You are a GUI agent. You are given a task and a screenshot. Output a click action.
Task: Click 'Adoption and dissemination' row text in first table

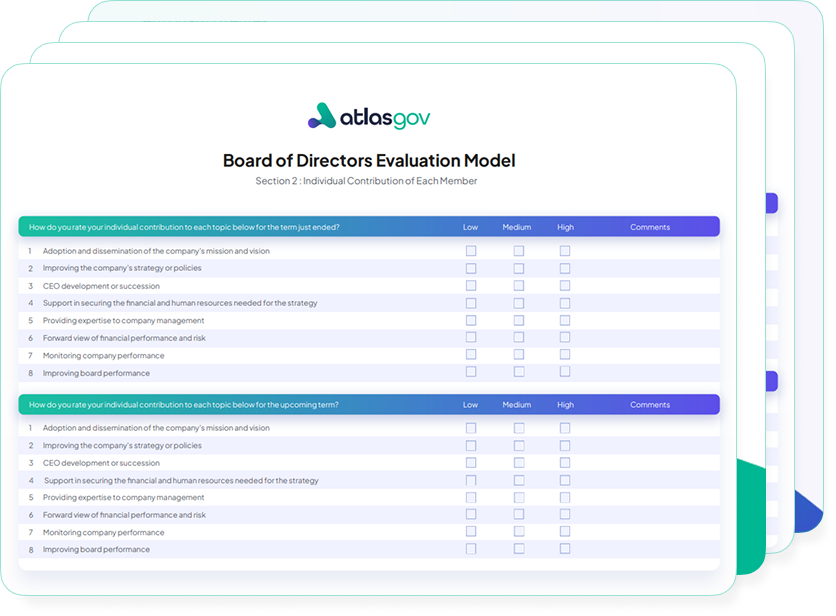[x=156, y=251]
